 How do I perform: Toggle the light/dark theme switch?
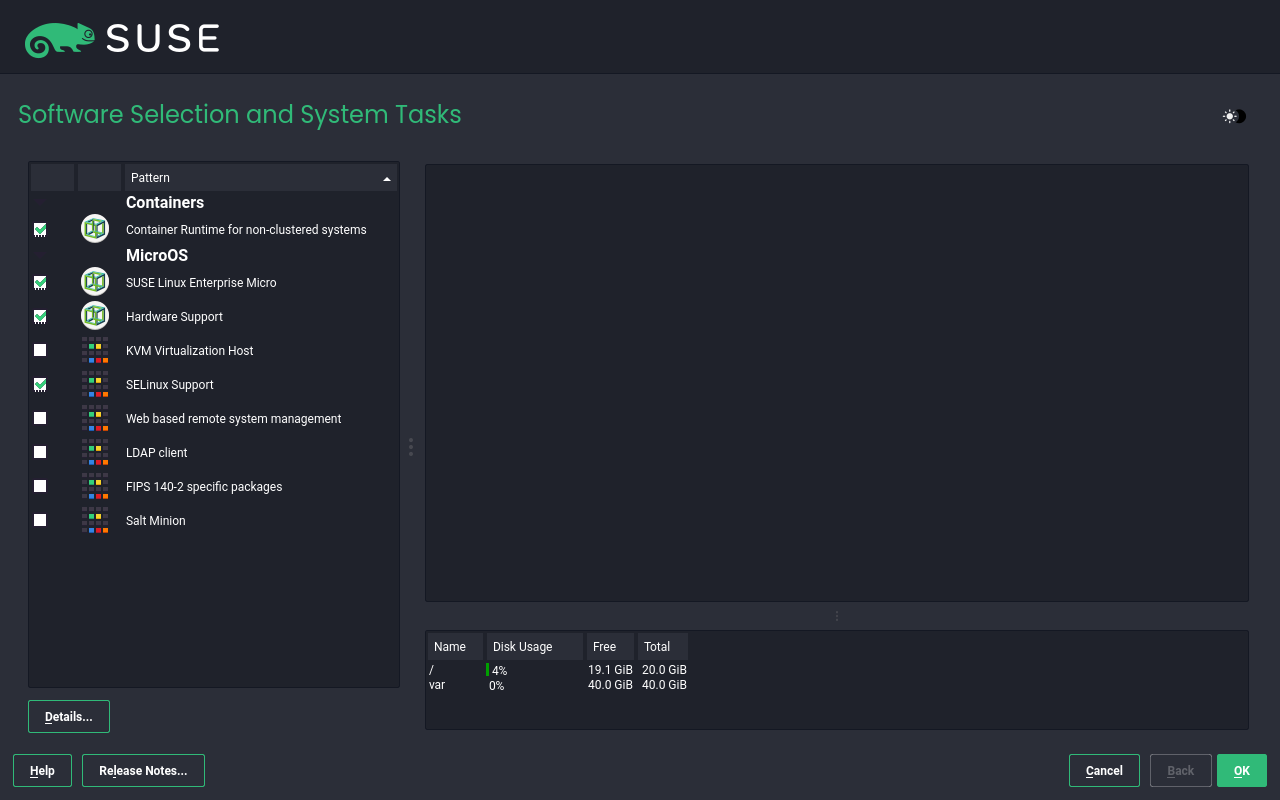(x=1234, y=116)
